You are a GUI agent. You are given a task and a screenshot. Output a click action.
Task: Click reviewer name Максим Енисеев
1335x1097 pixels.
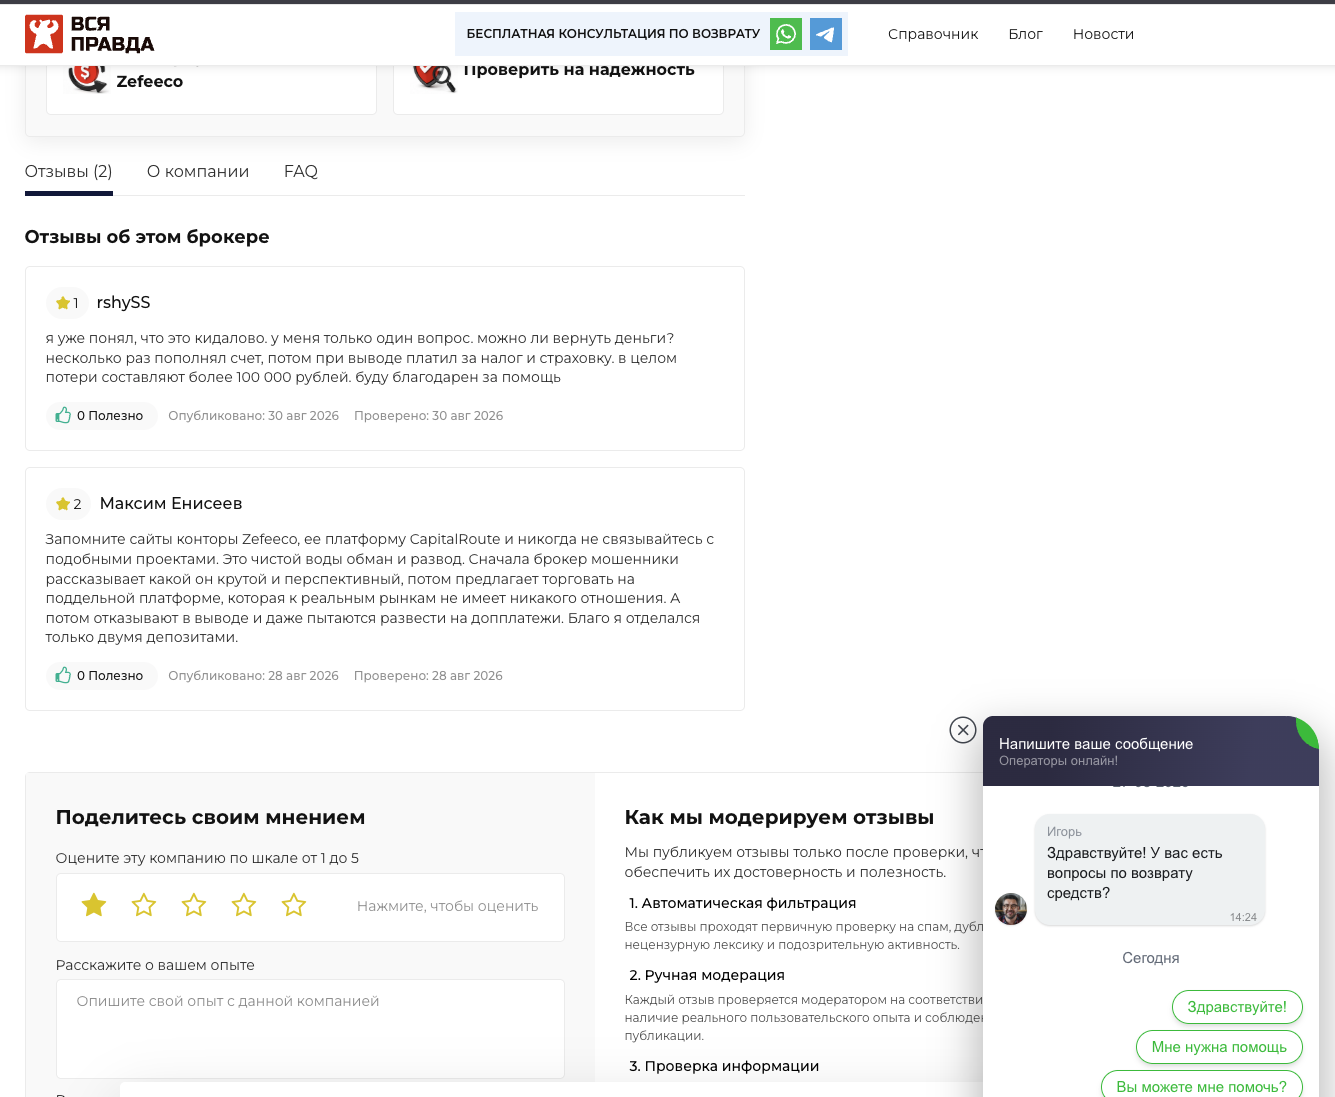click(171, 503)
